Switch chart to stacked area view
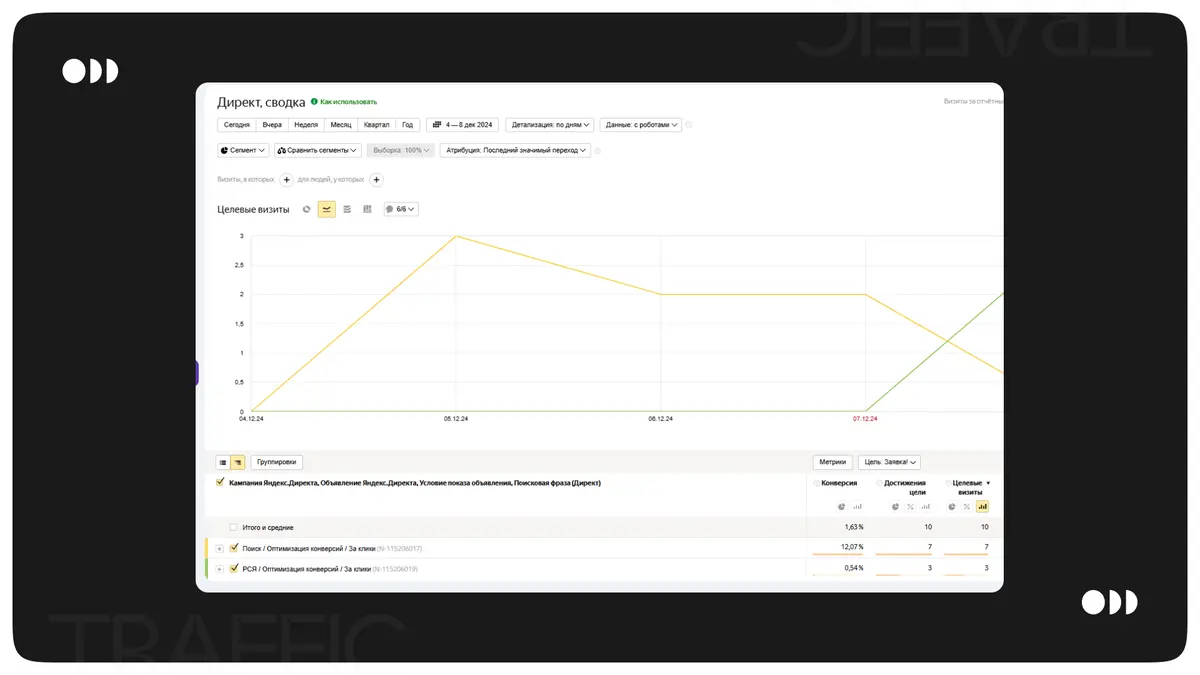This screenshot has height=675, width=1200. [x=347, y=209]
